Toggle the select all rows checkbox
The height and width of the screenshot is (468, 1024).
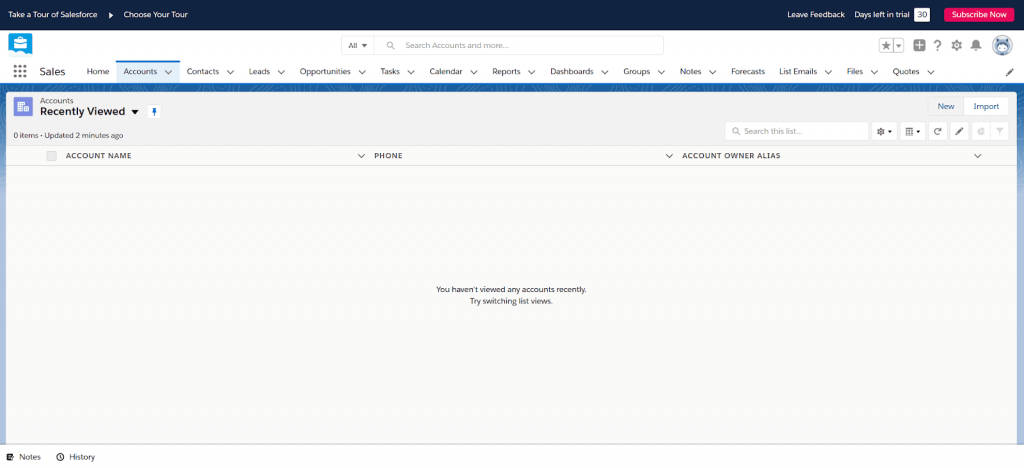[52, 156]
